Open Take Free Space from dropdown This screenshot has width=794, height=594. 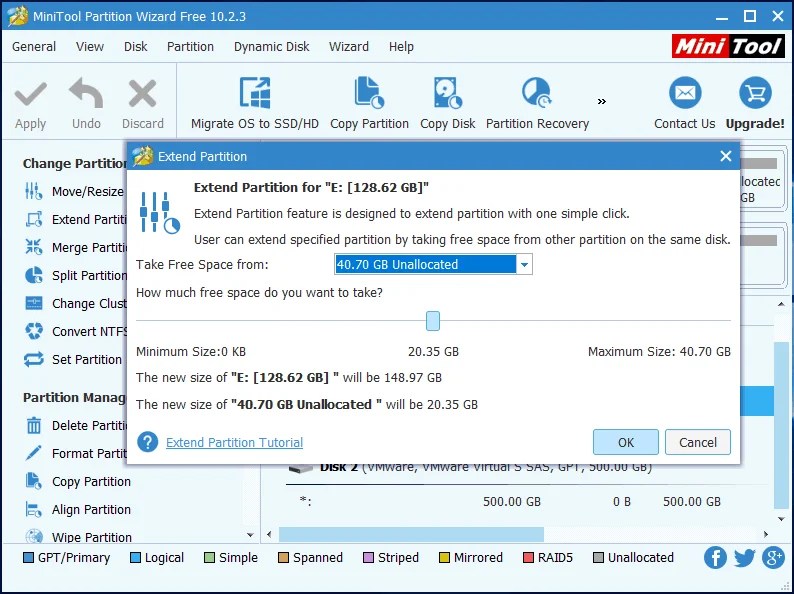pos(524,264)
